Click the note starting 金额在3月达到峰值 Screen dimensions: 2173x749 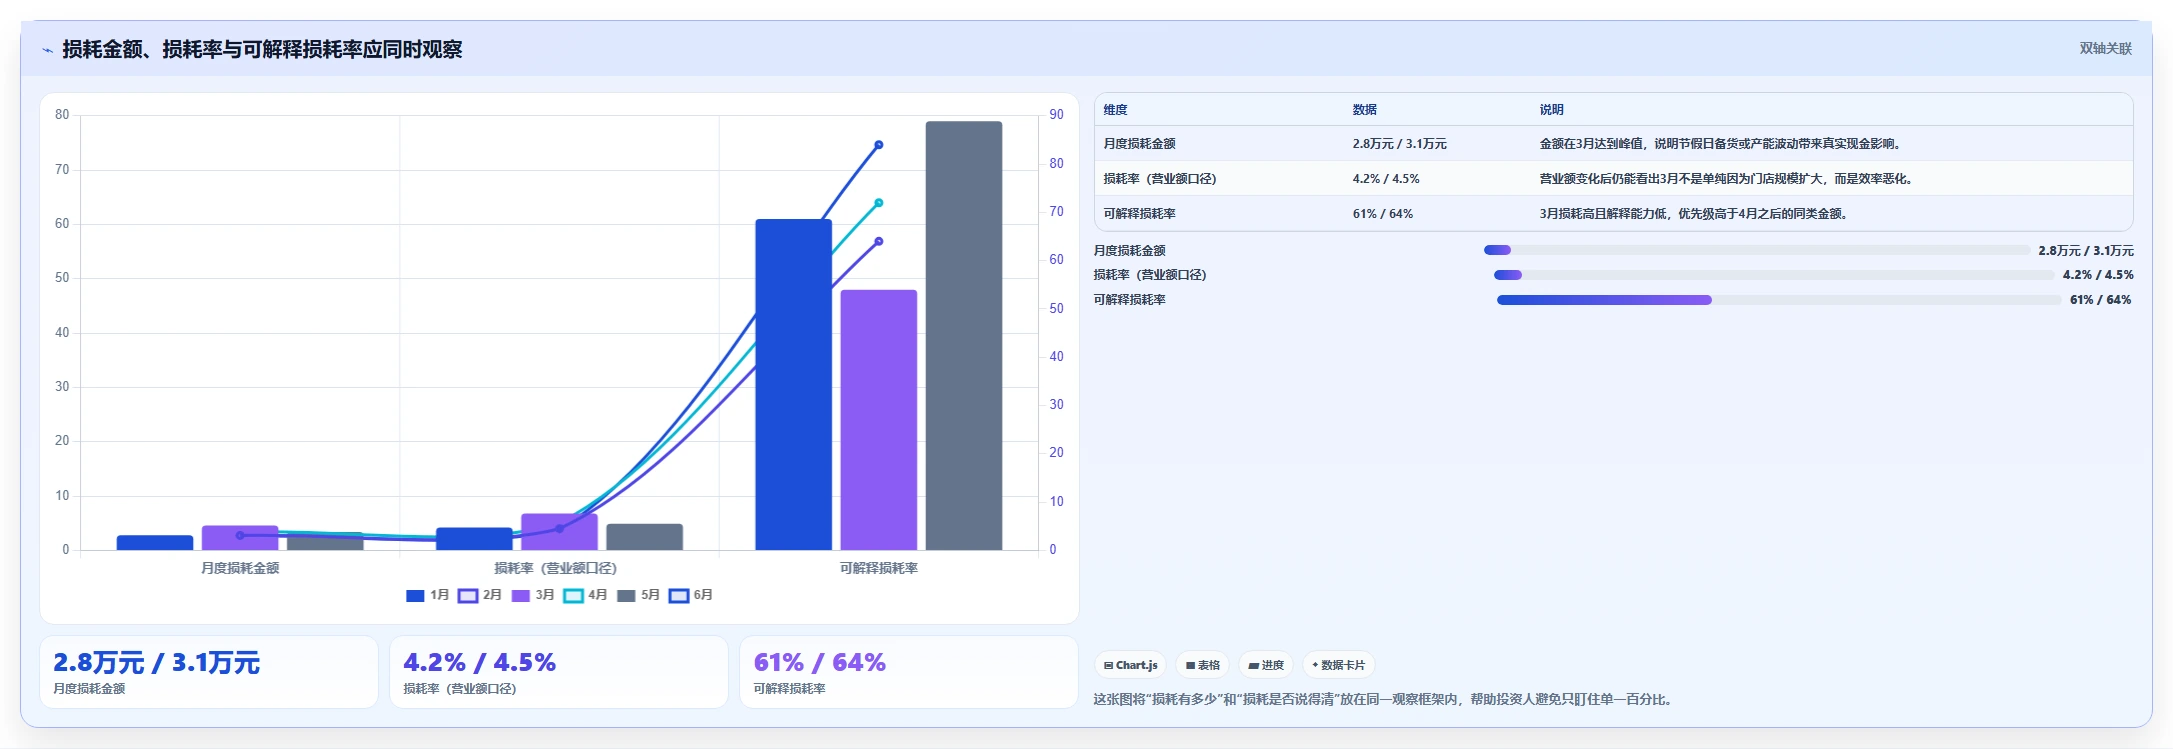pos(1721,144)
